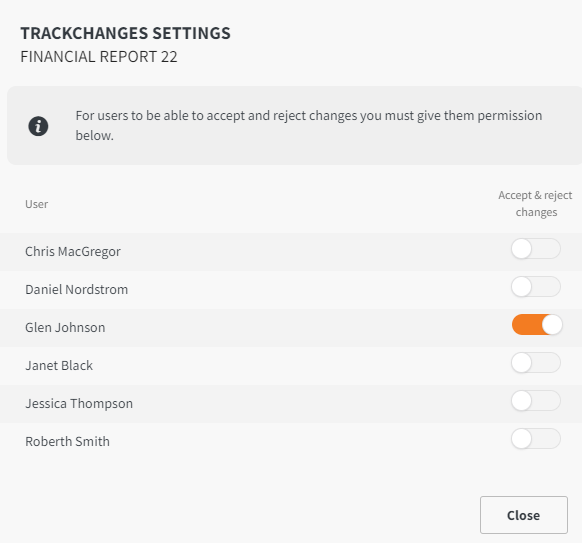The height and width of the screenshot is (543, 582).
Task: Click the Accept & reject changes header
Action: [x=536, y=204]
